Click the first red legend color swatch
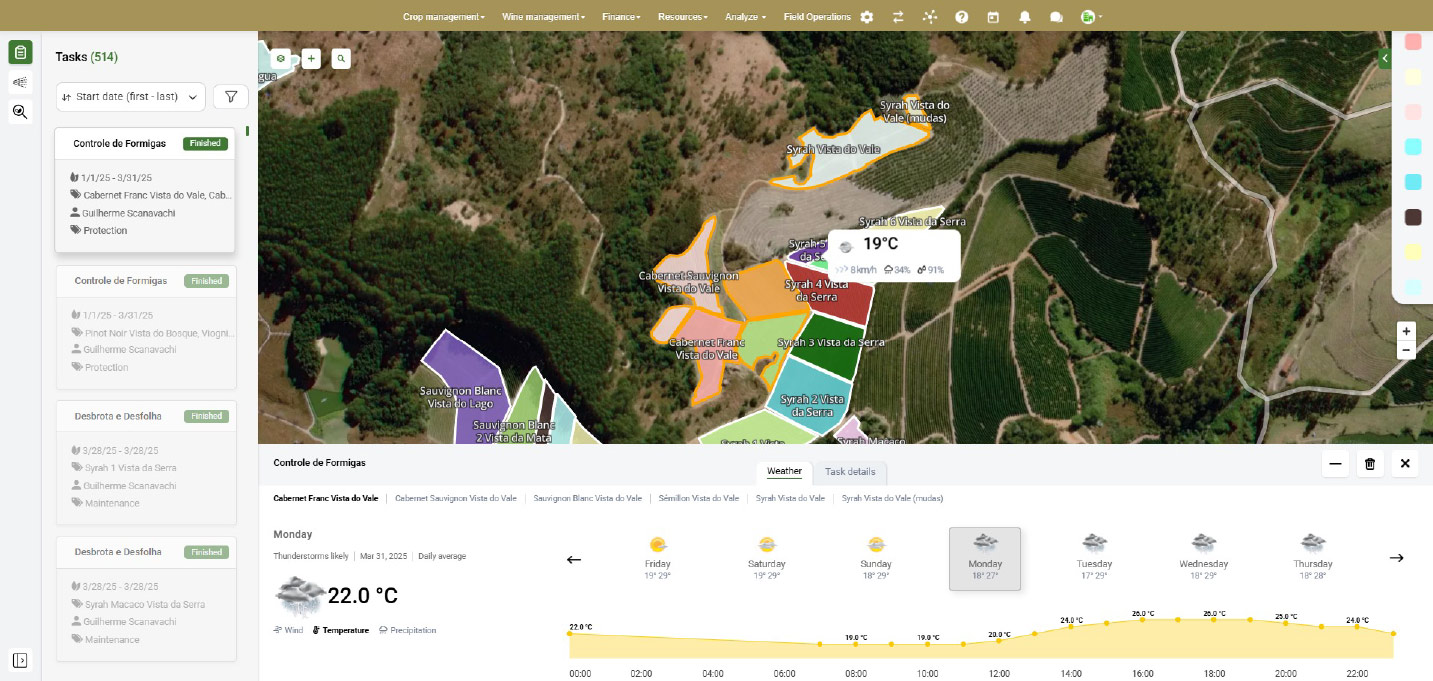1433x681 pixels. (1413, 42)
